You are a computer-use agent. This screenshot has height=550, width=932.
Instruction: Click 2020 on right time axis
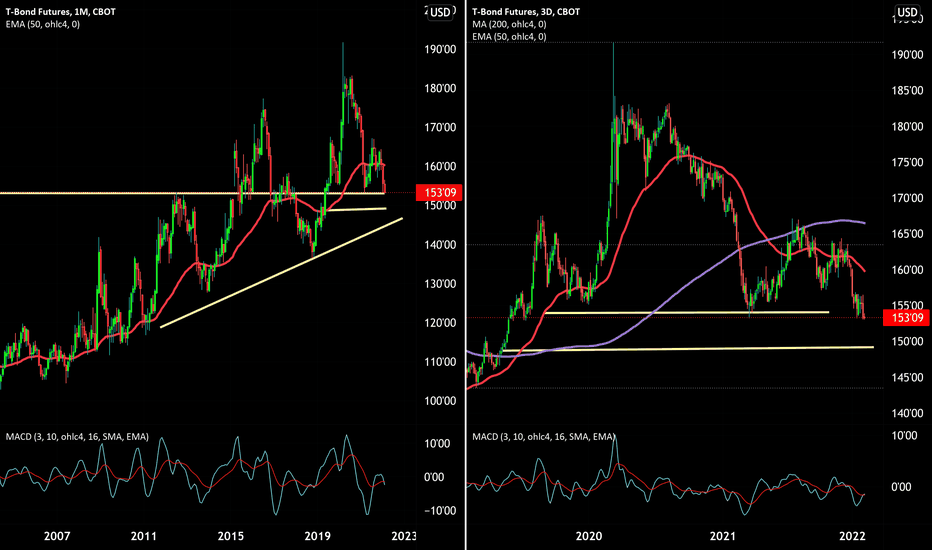coord(589,536)
